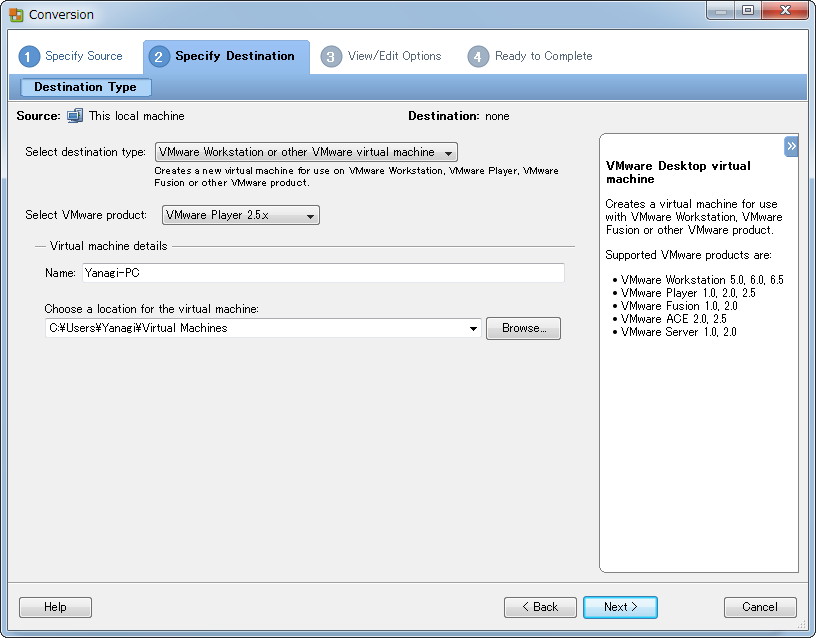Collapse the VMware Desktop info panel chevron

click(791, 146)
